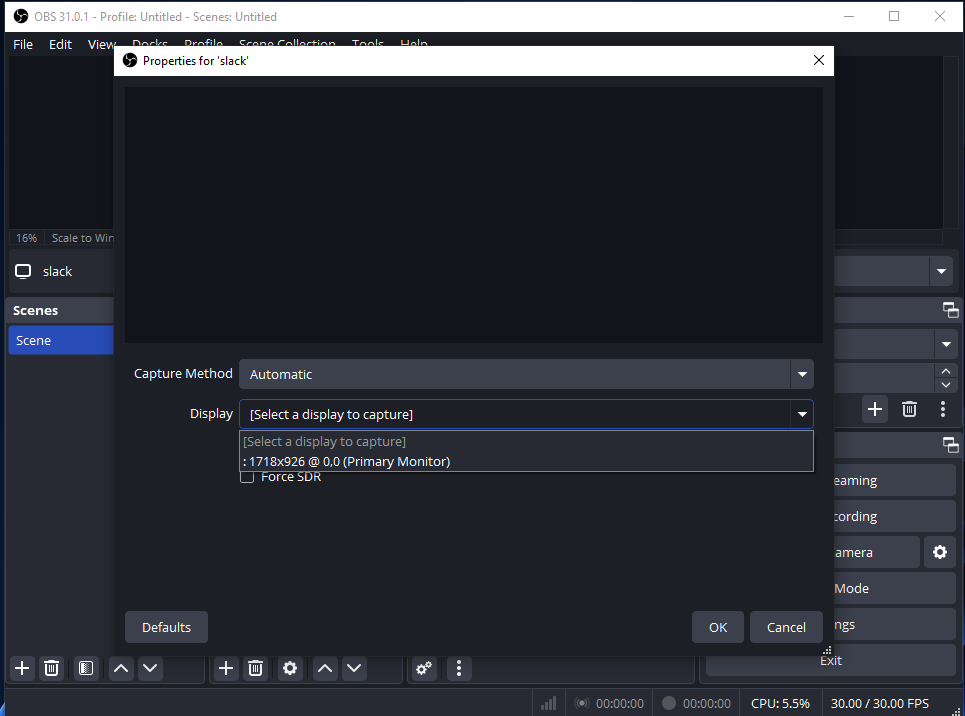Click the Start Recording button in Controls
The height and width of the screenshot is (716, 965).
click(894, 516)
